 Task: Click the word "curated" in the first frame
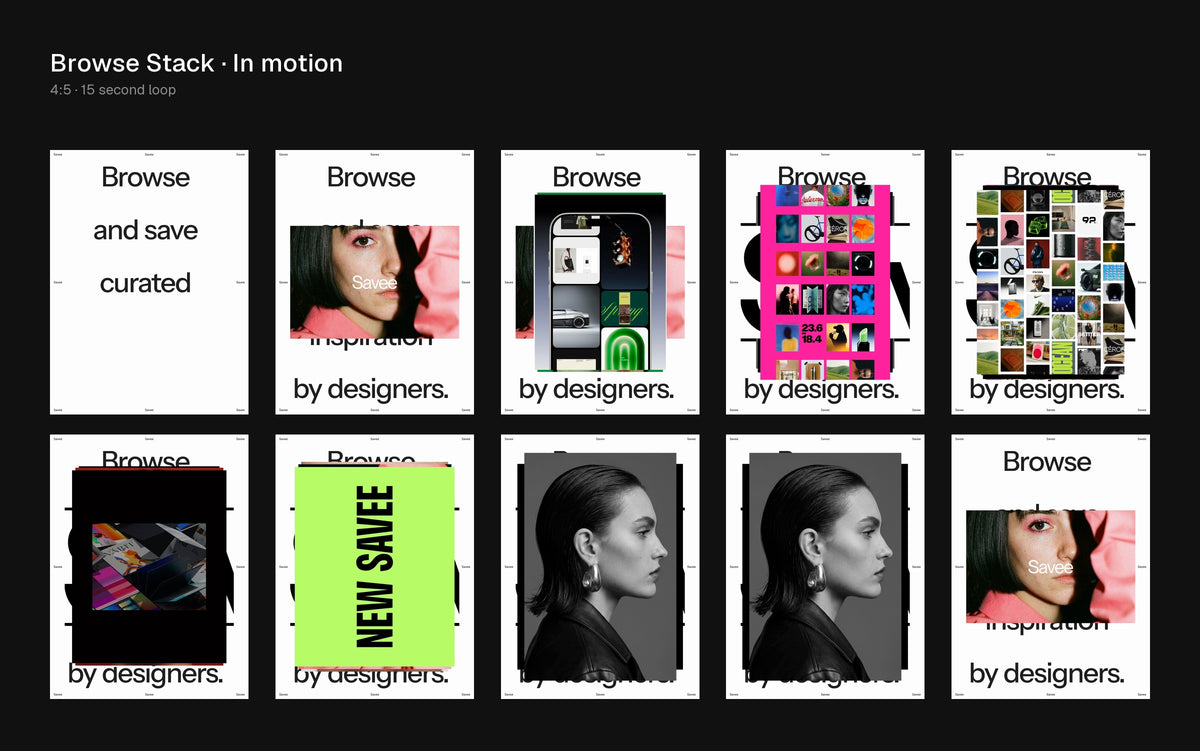pos(145,283)
